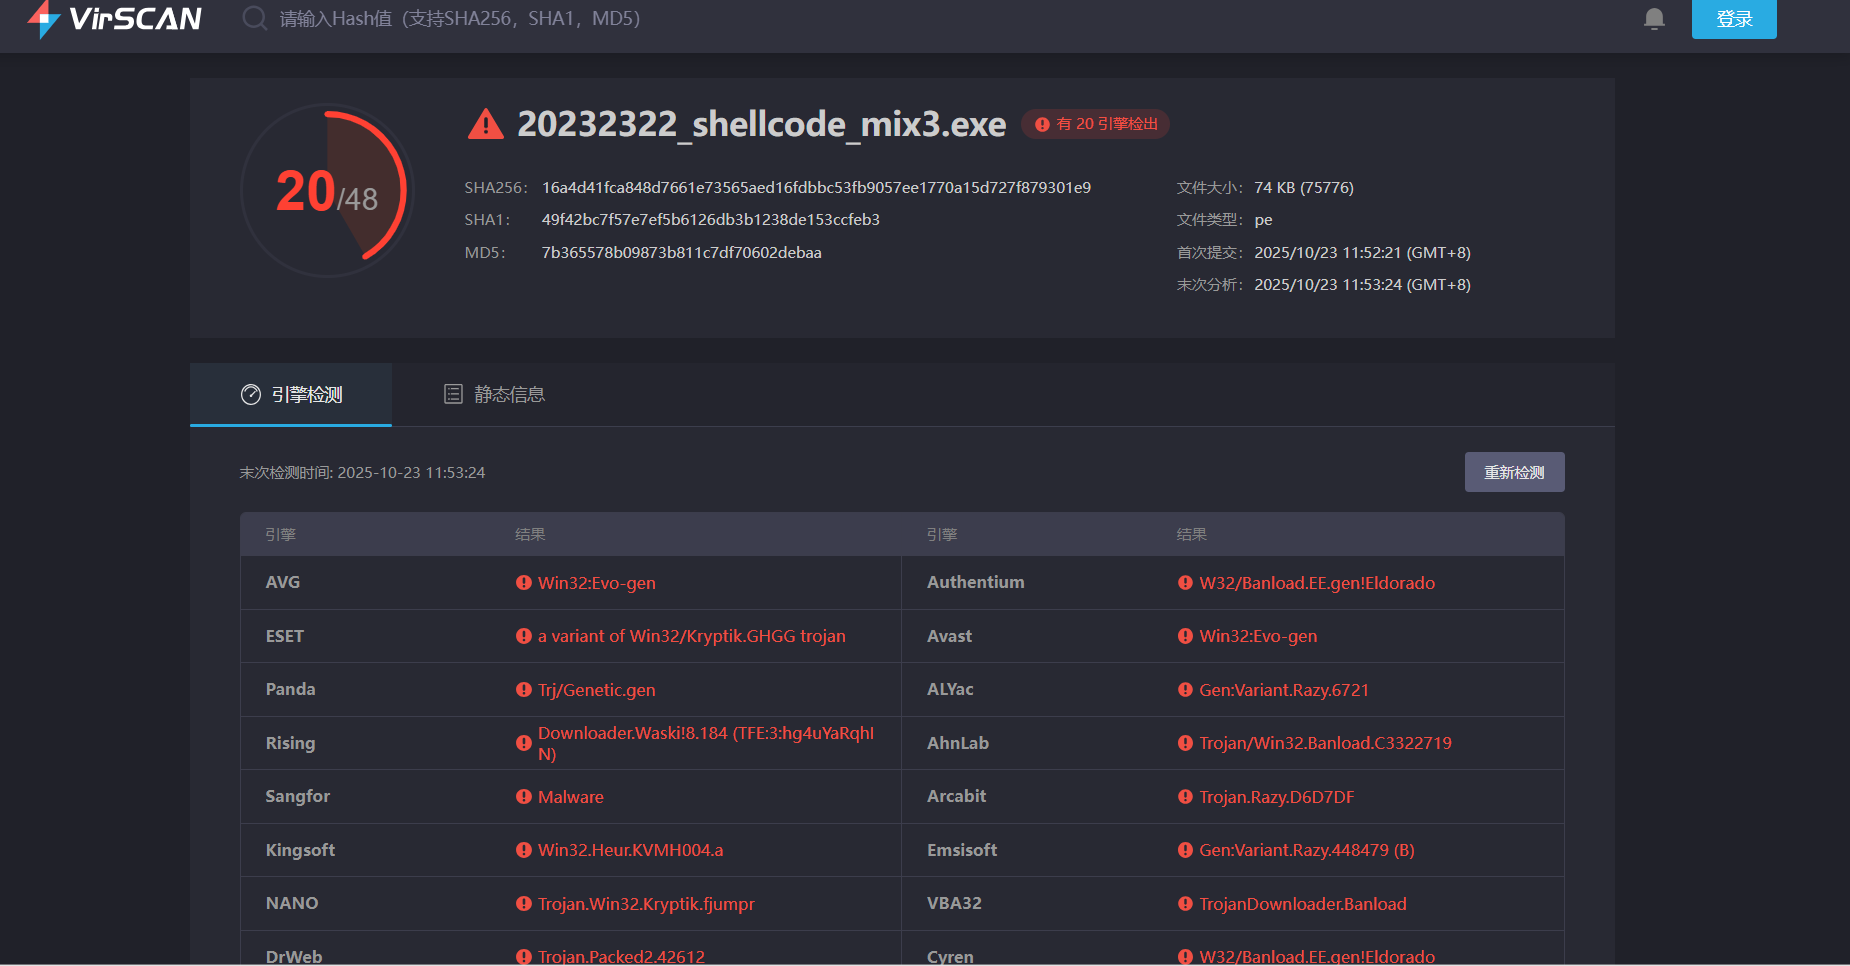Image resolution: width=1850 pixels, height=966 pixels.
Task: Click the alert icon in AhnLab row
Action: 1185,743
